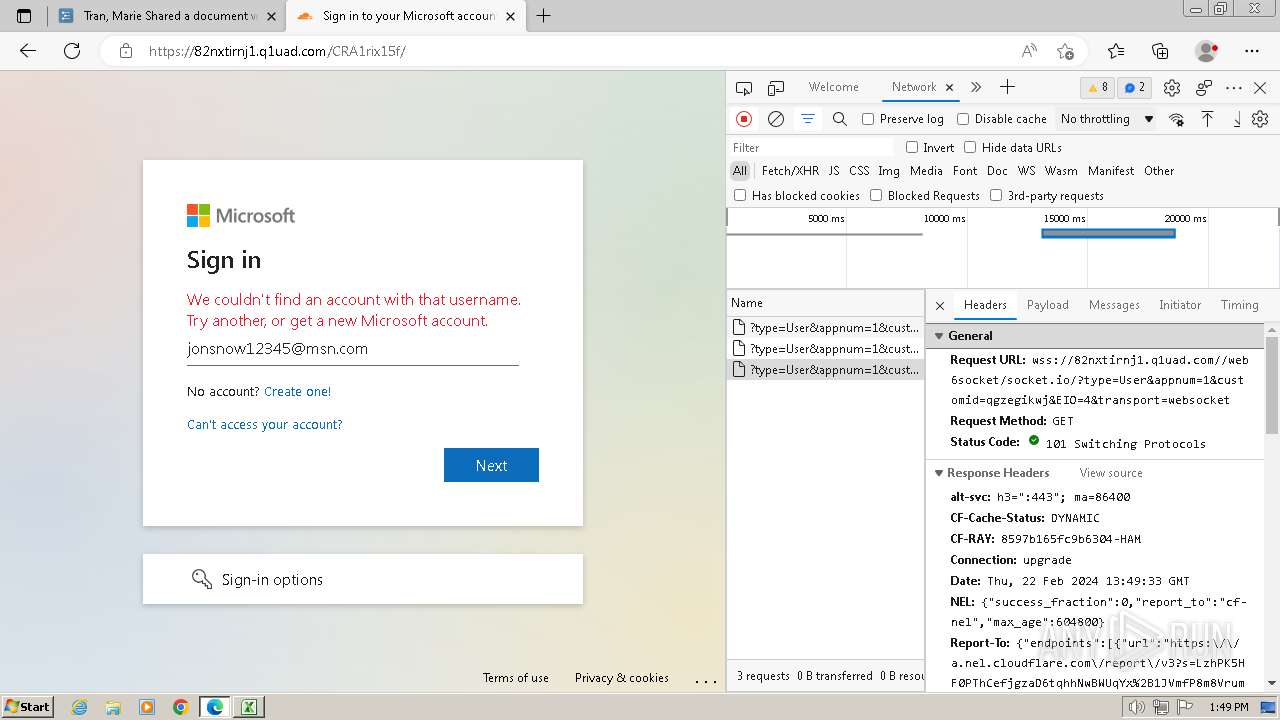
Task: Check Has blocked cookies checkbox
Action: (x=740, y=195)
